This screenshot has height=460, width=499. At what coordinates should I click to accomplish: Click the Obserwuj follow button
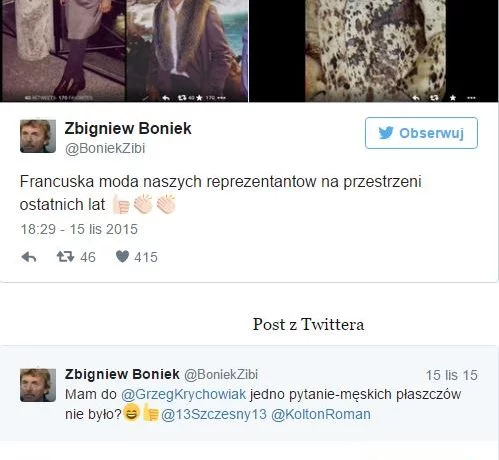pyautogui.click(x=421, y=133)
